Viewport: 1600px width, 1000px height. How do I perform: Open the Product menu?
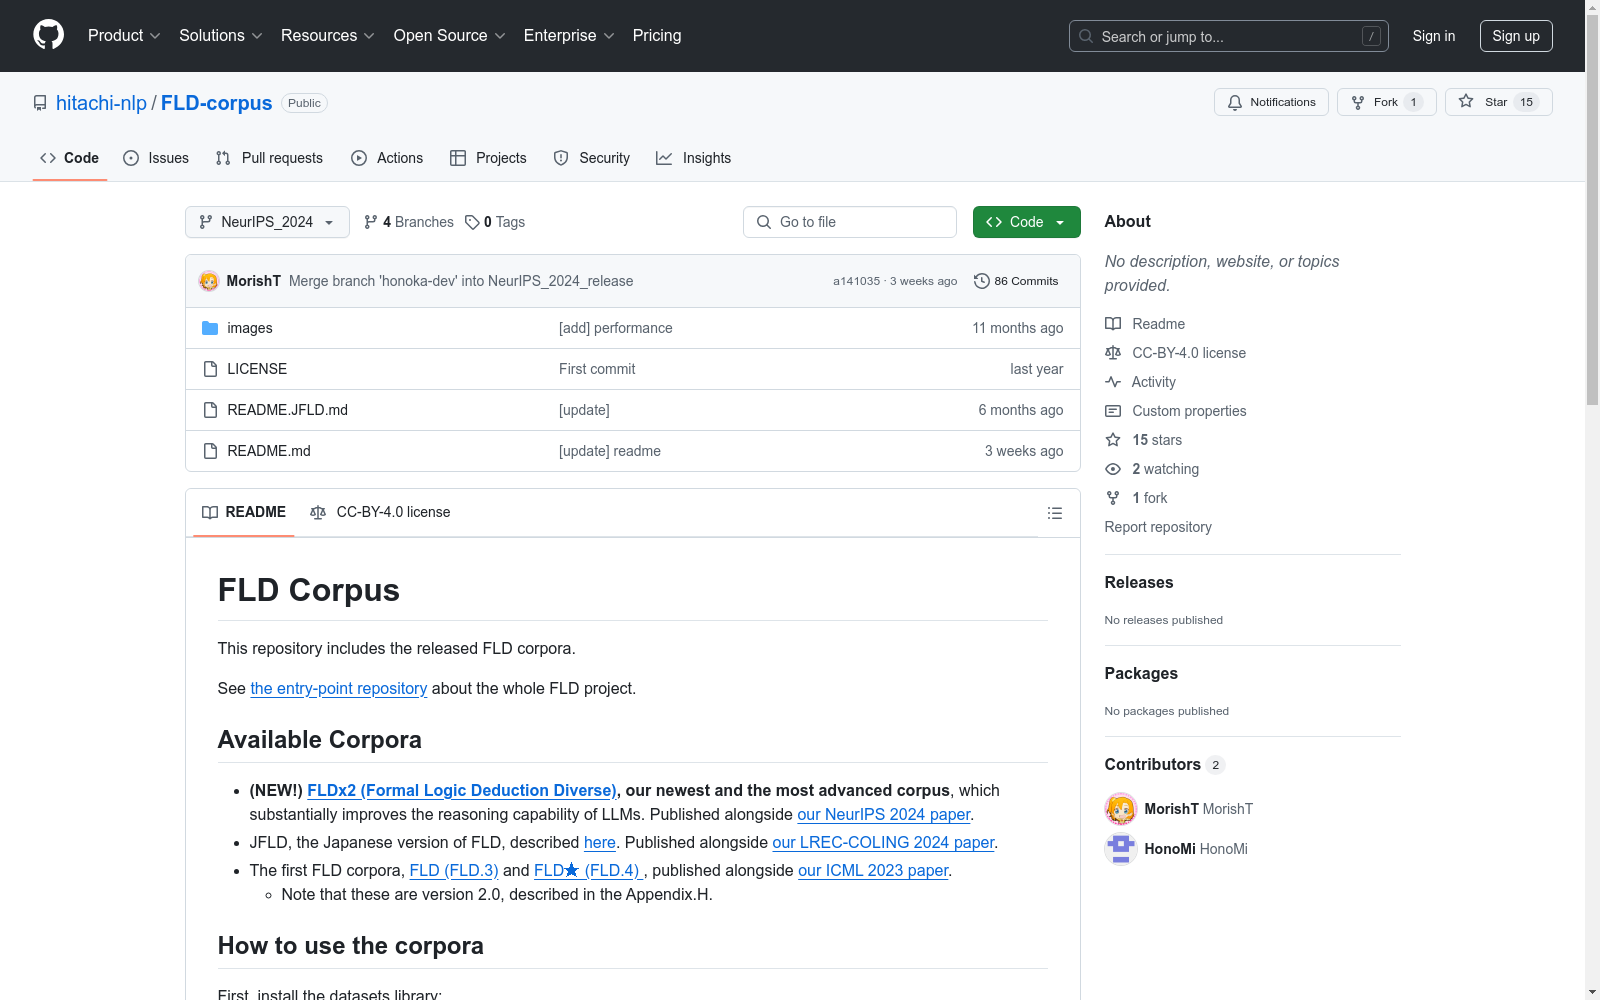click(x=124, y=36)
